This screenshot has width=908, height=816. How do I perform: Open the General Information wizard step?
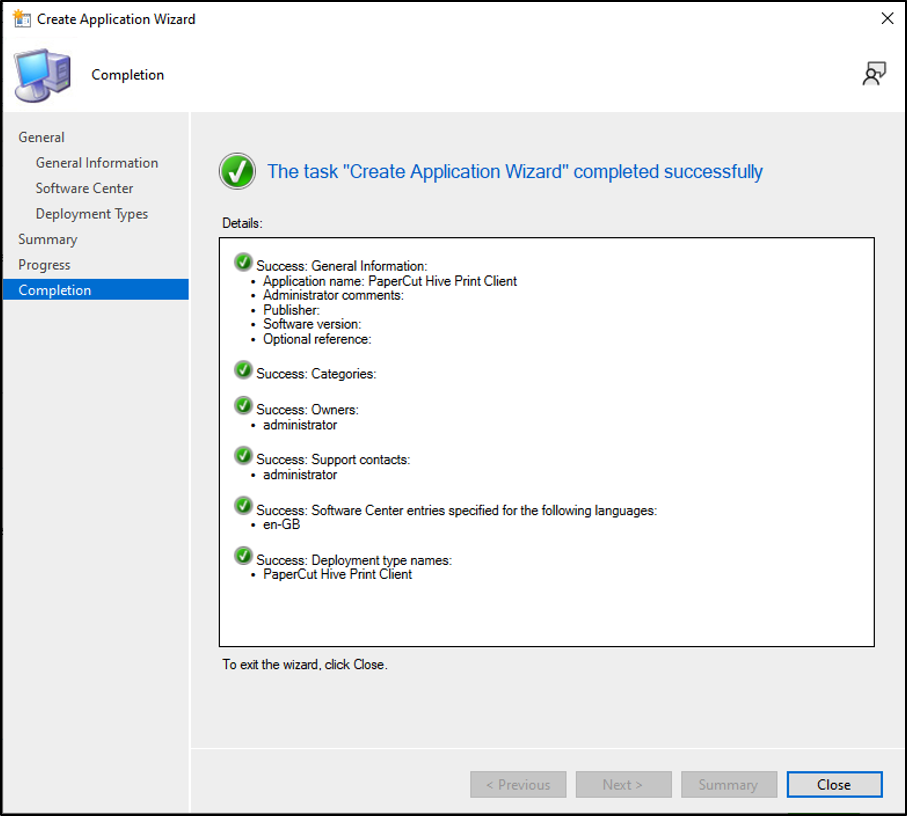97,163
